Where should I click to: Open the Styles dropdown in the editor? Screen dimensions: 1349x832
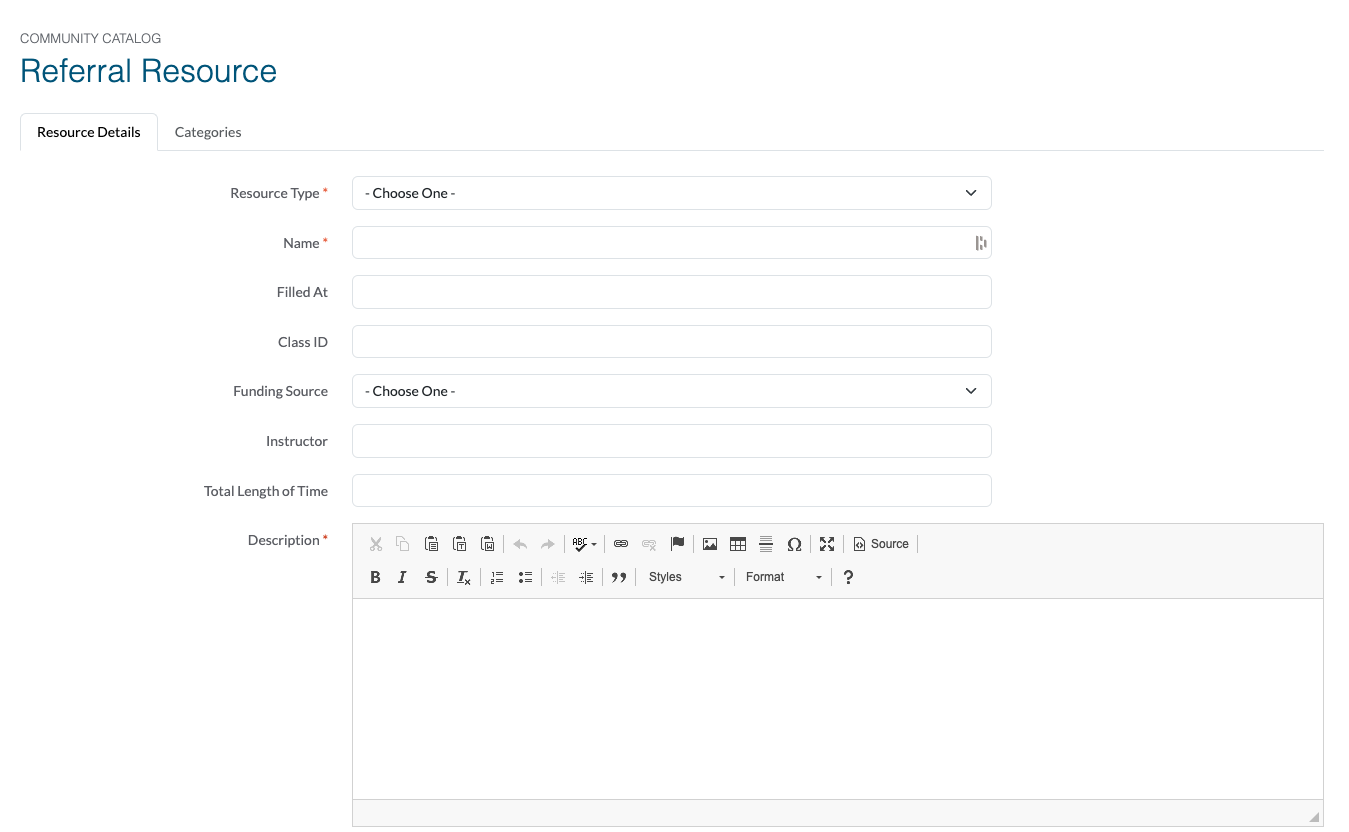686,577
